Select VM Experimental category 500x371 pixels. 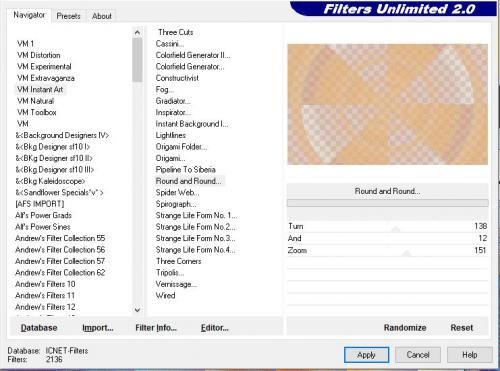pos(44,66)
